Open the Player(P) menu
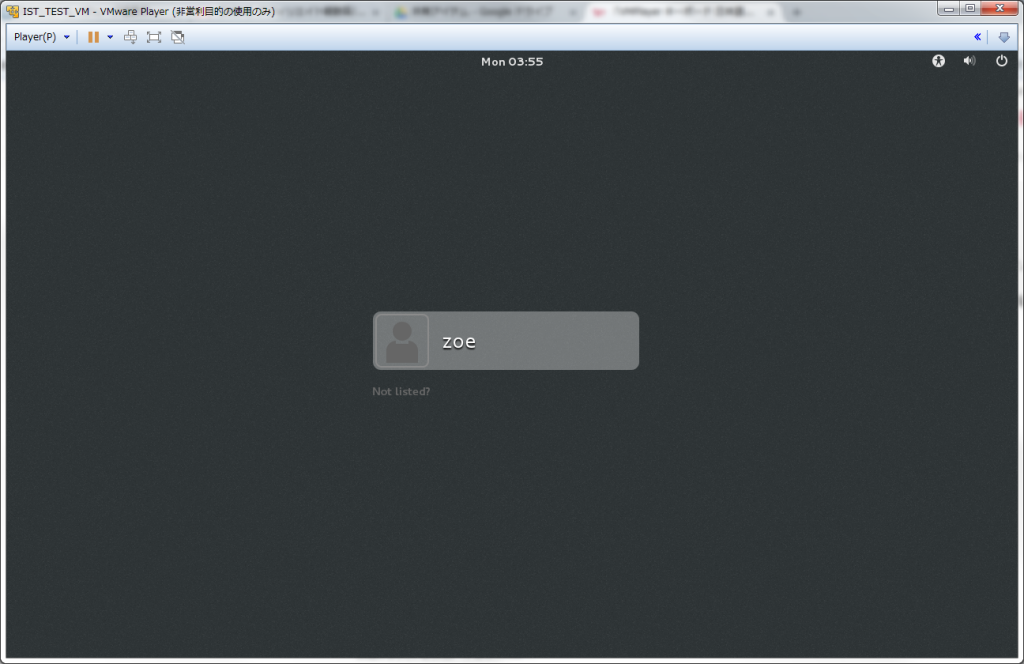Screen dimensions: 1024x664 (35, 37)
